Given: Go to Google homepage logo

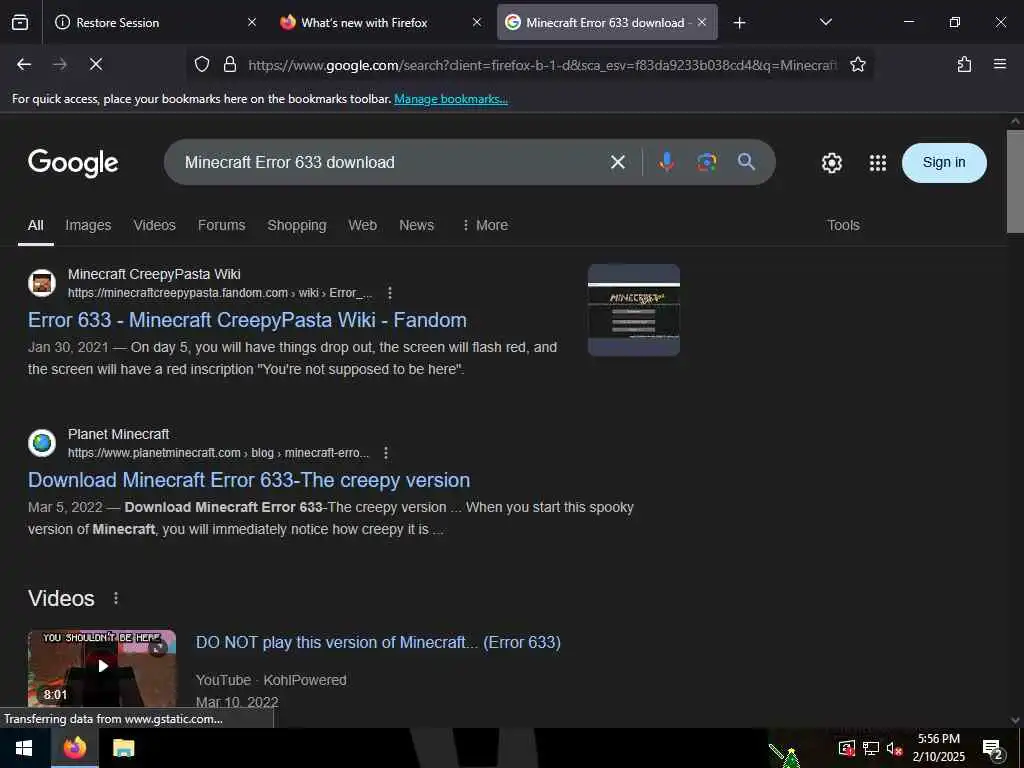Looking at the screenshot, I should (x=73, y=163).
